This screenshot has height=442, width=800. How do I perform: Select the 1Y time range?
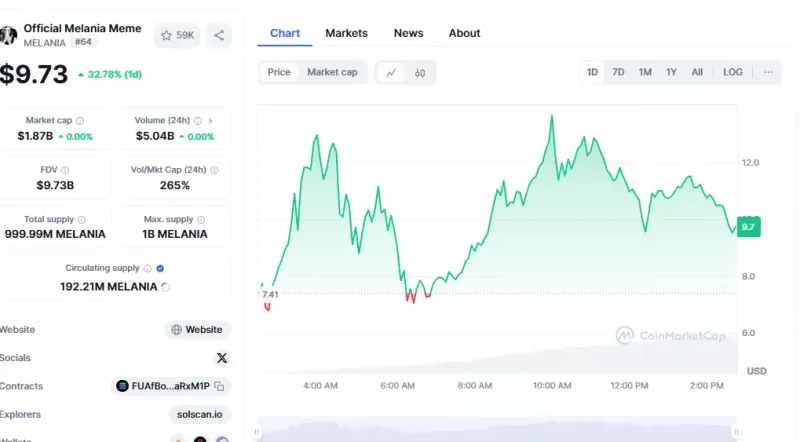(x=672, y=72)
